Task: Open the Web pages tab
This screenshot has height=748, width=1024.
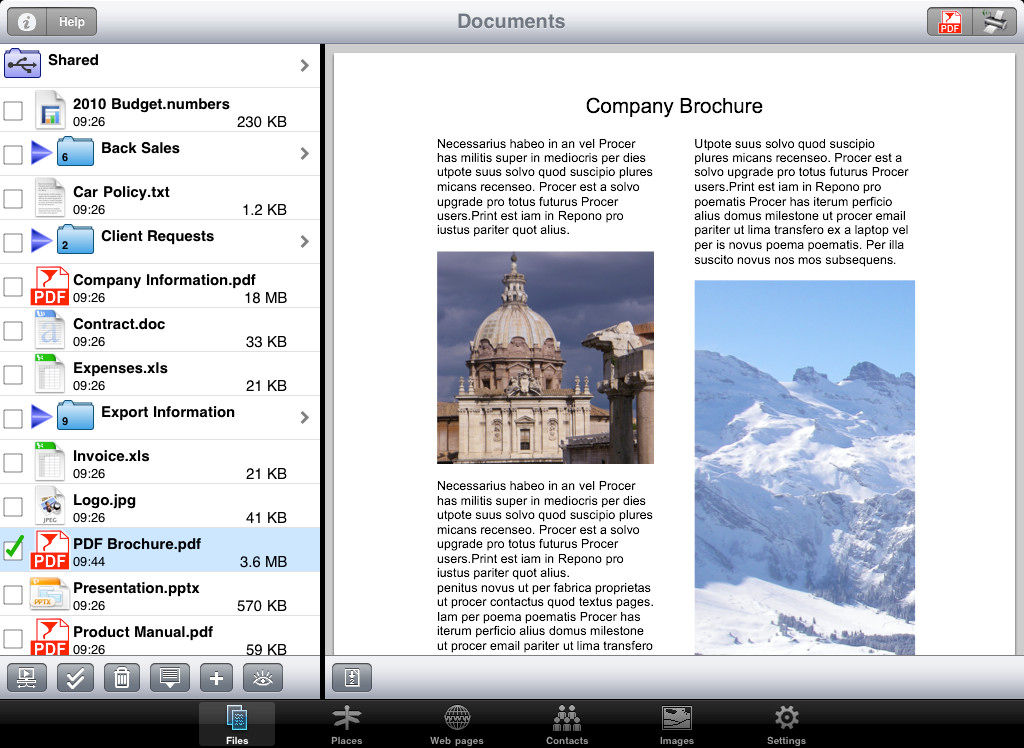Action: (x=456, y=724)
